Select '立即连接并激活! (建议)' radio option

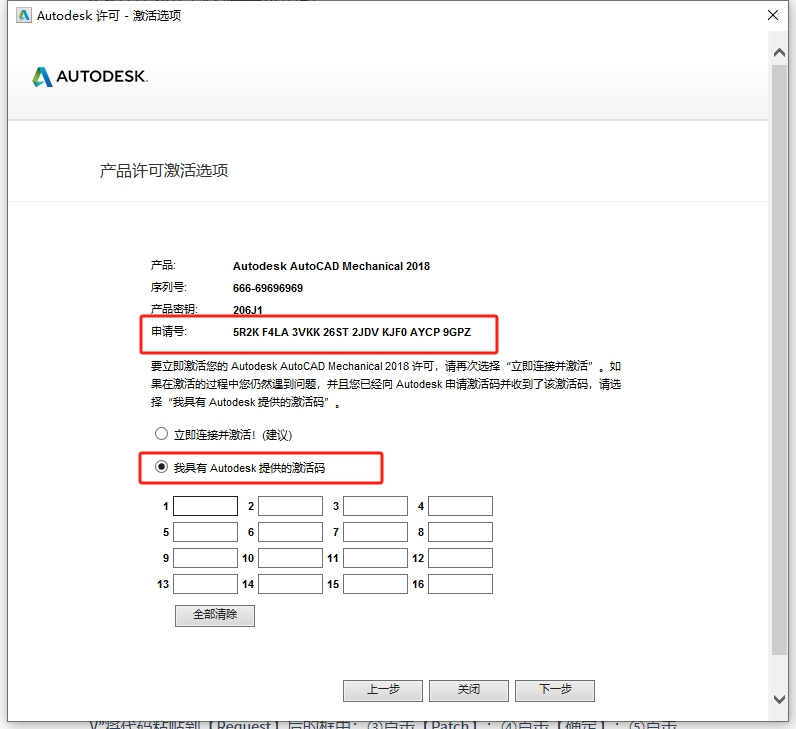pyautogui.click(x=161, y=434)
